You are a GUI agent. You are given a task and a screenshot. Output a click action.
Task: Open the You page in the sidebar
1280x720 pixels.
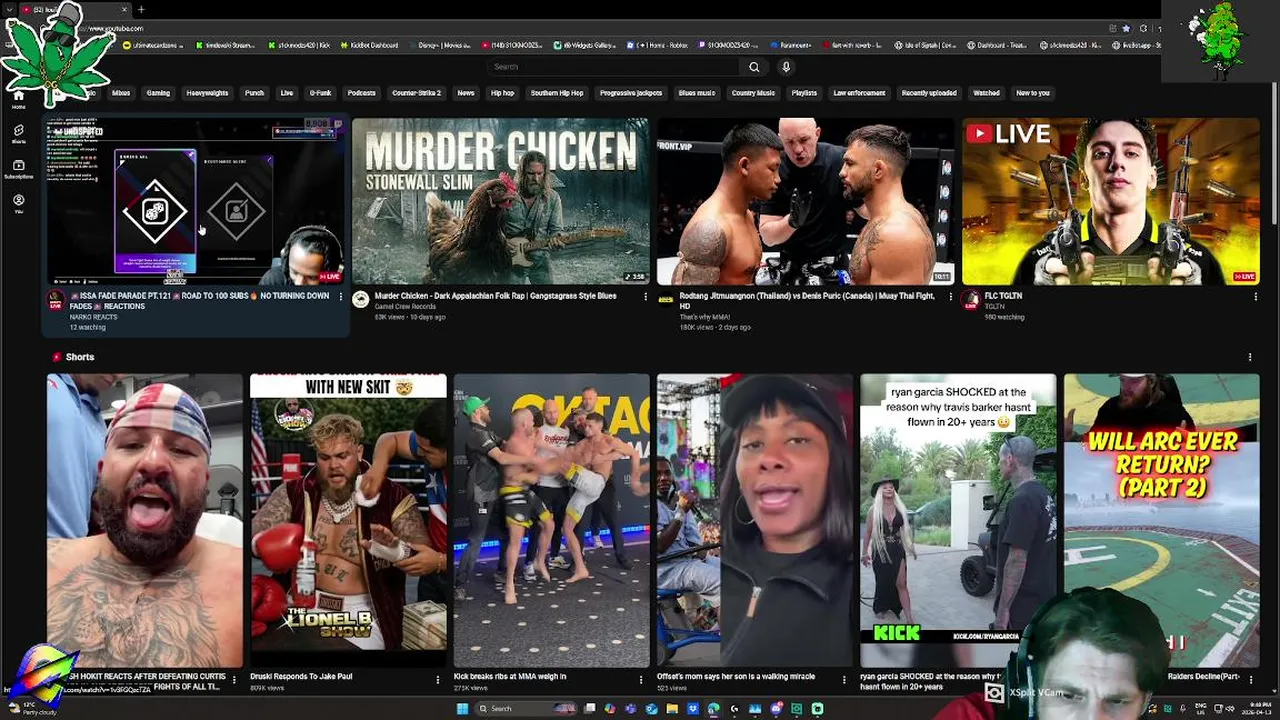coord(18,204)
